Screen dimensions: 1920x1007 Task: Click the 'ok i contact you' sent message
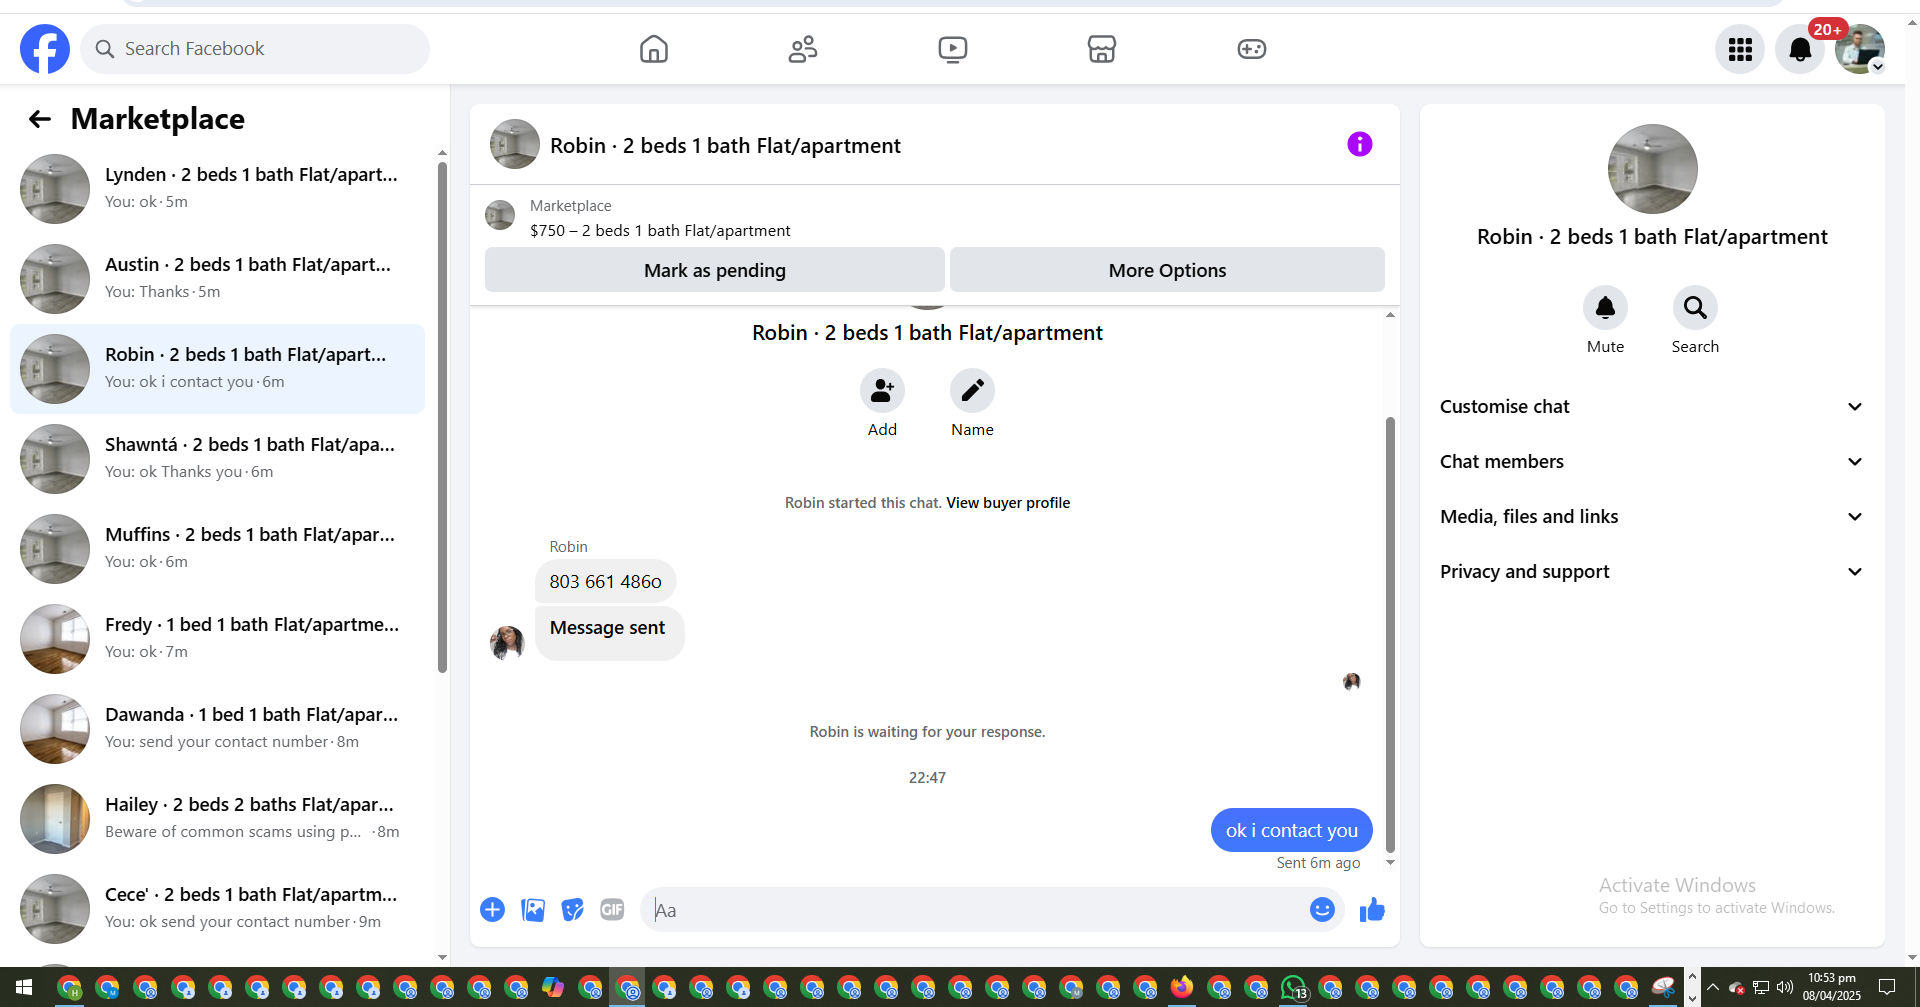click(1291, 830)
